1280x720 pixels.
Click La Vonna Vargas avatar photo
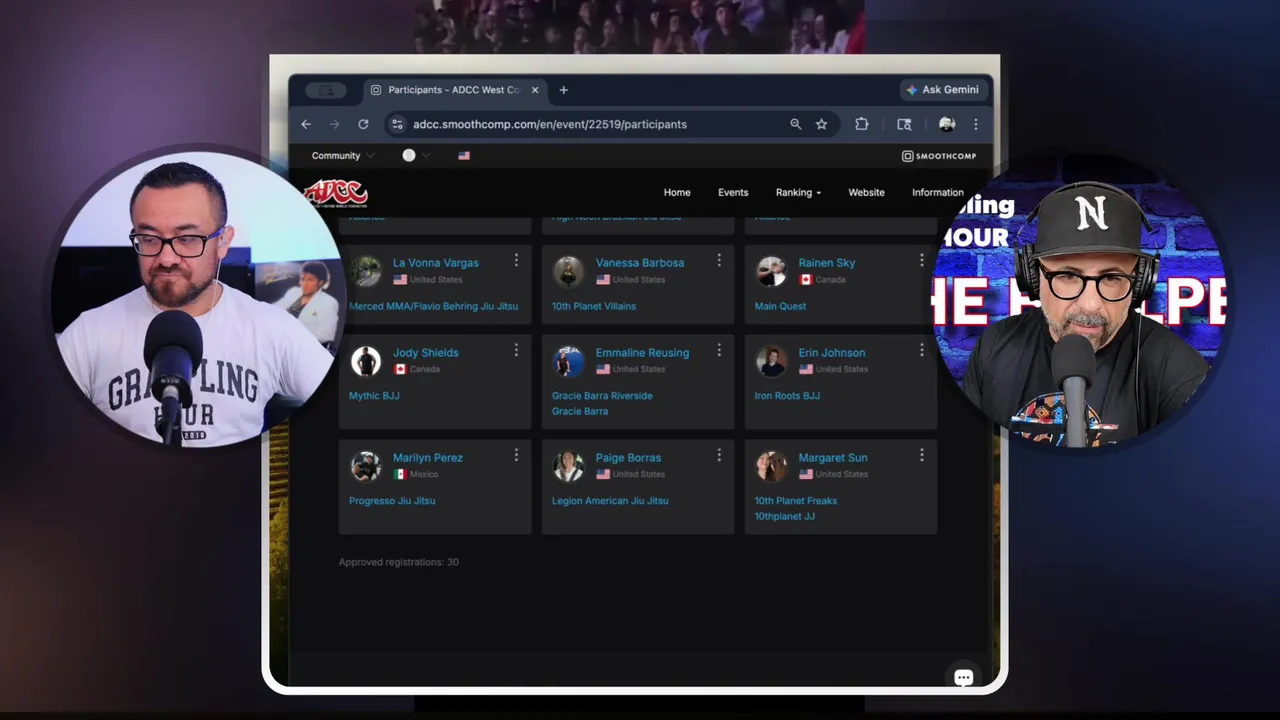point(366,271)
